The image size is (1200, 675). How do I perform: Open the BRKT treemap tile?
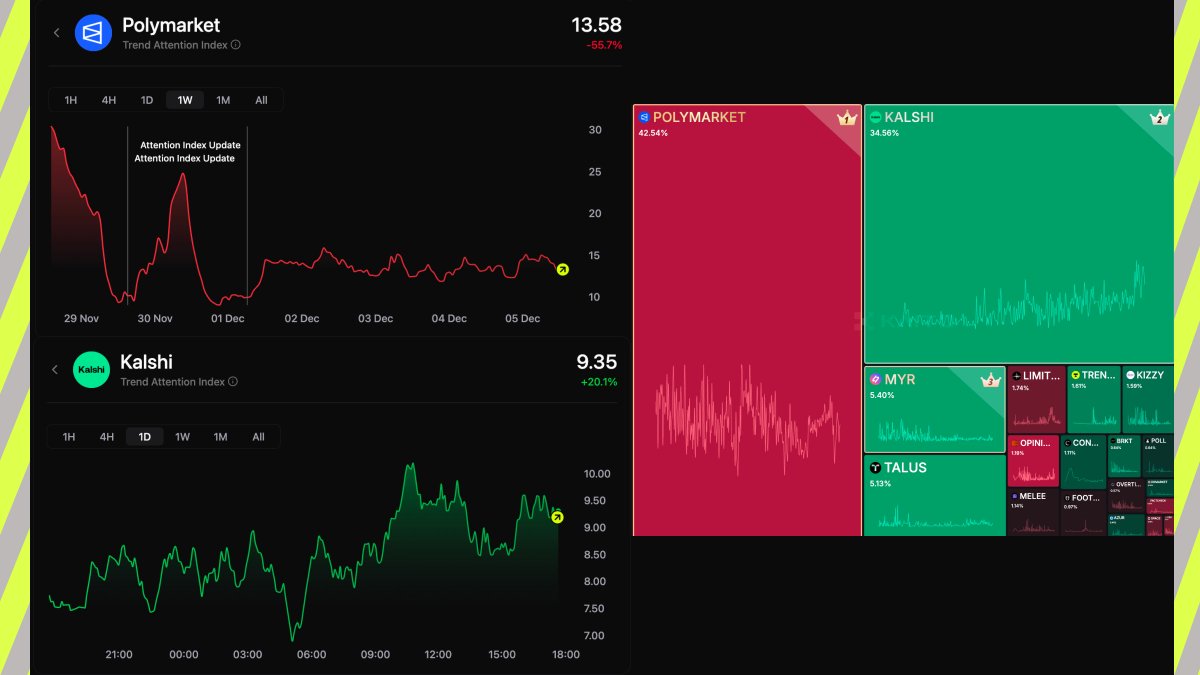(1125, 455)
